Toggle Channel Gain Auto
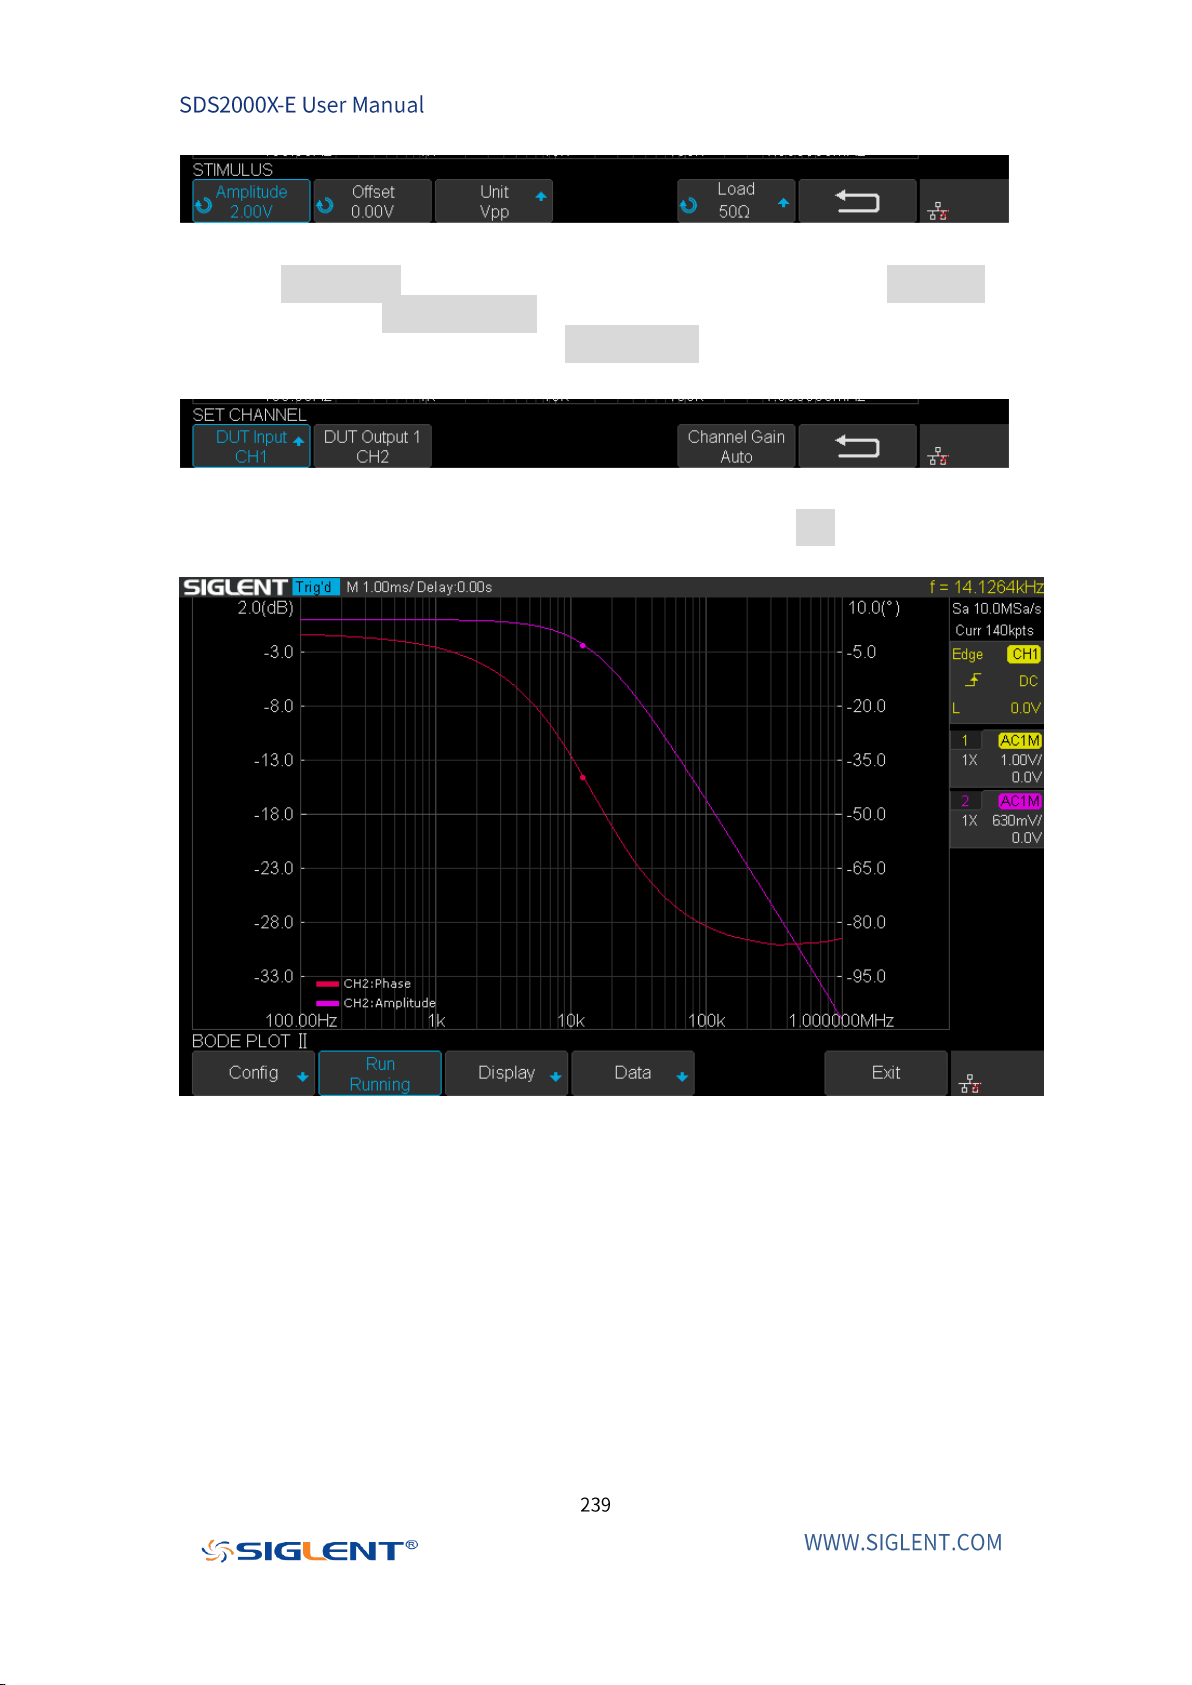This screenshot has width=1192, height=1685. [736, 446]
